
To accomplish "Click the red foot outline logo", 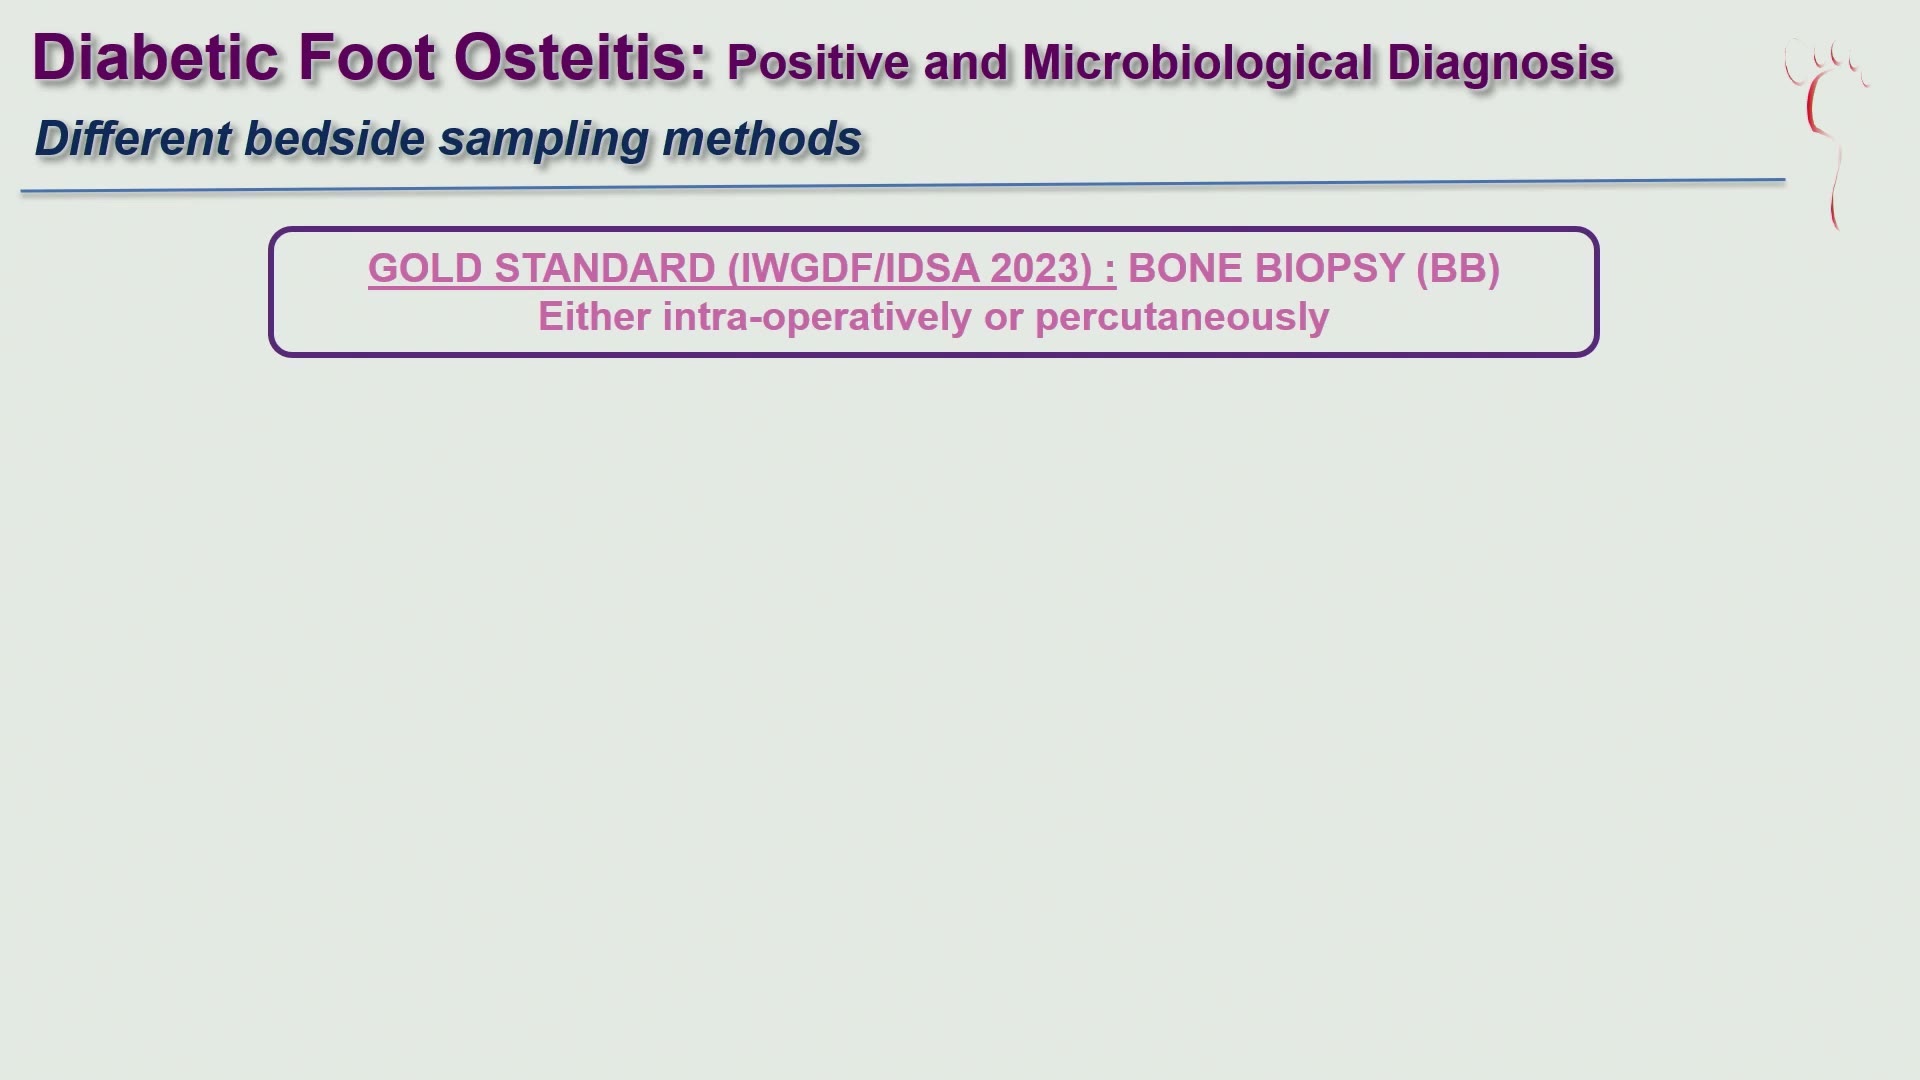I will tap(1827, 134).
